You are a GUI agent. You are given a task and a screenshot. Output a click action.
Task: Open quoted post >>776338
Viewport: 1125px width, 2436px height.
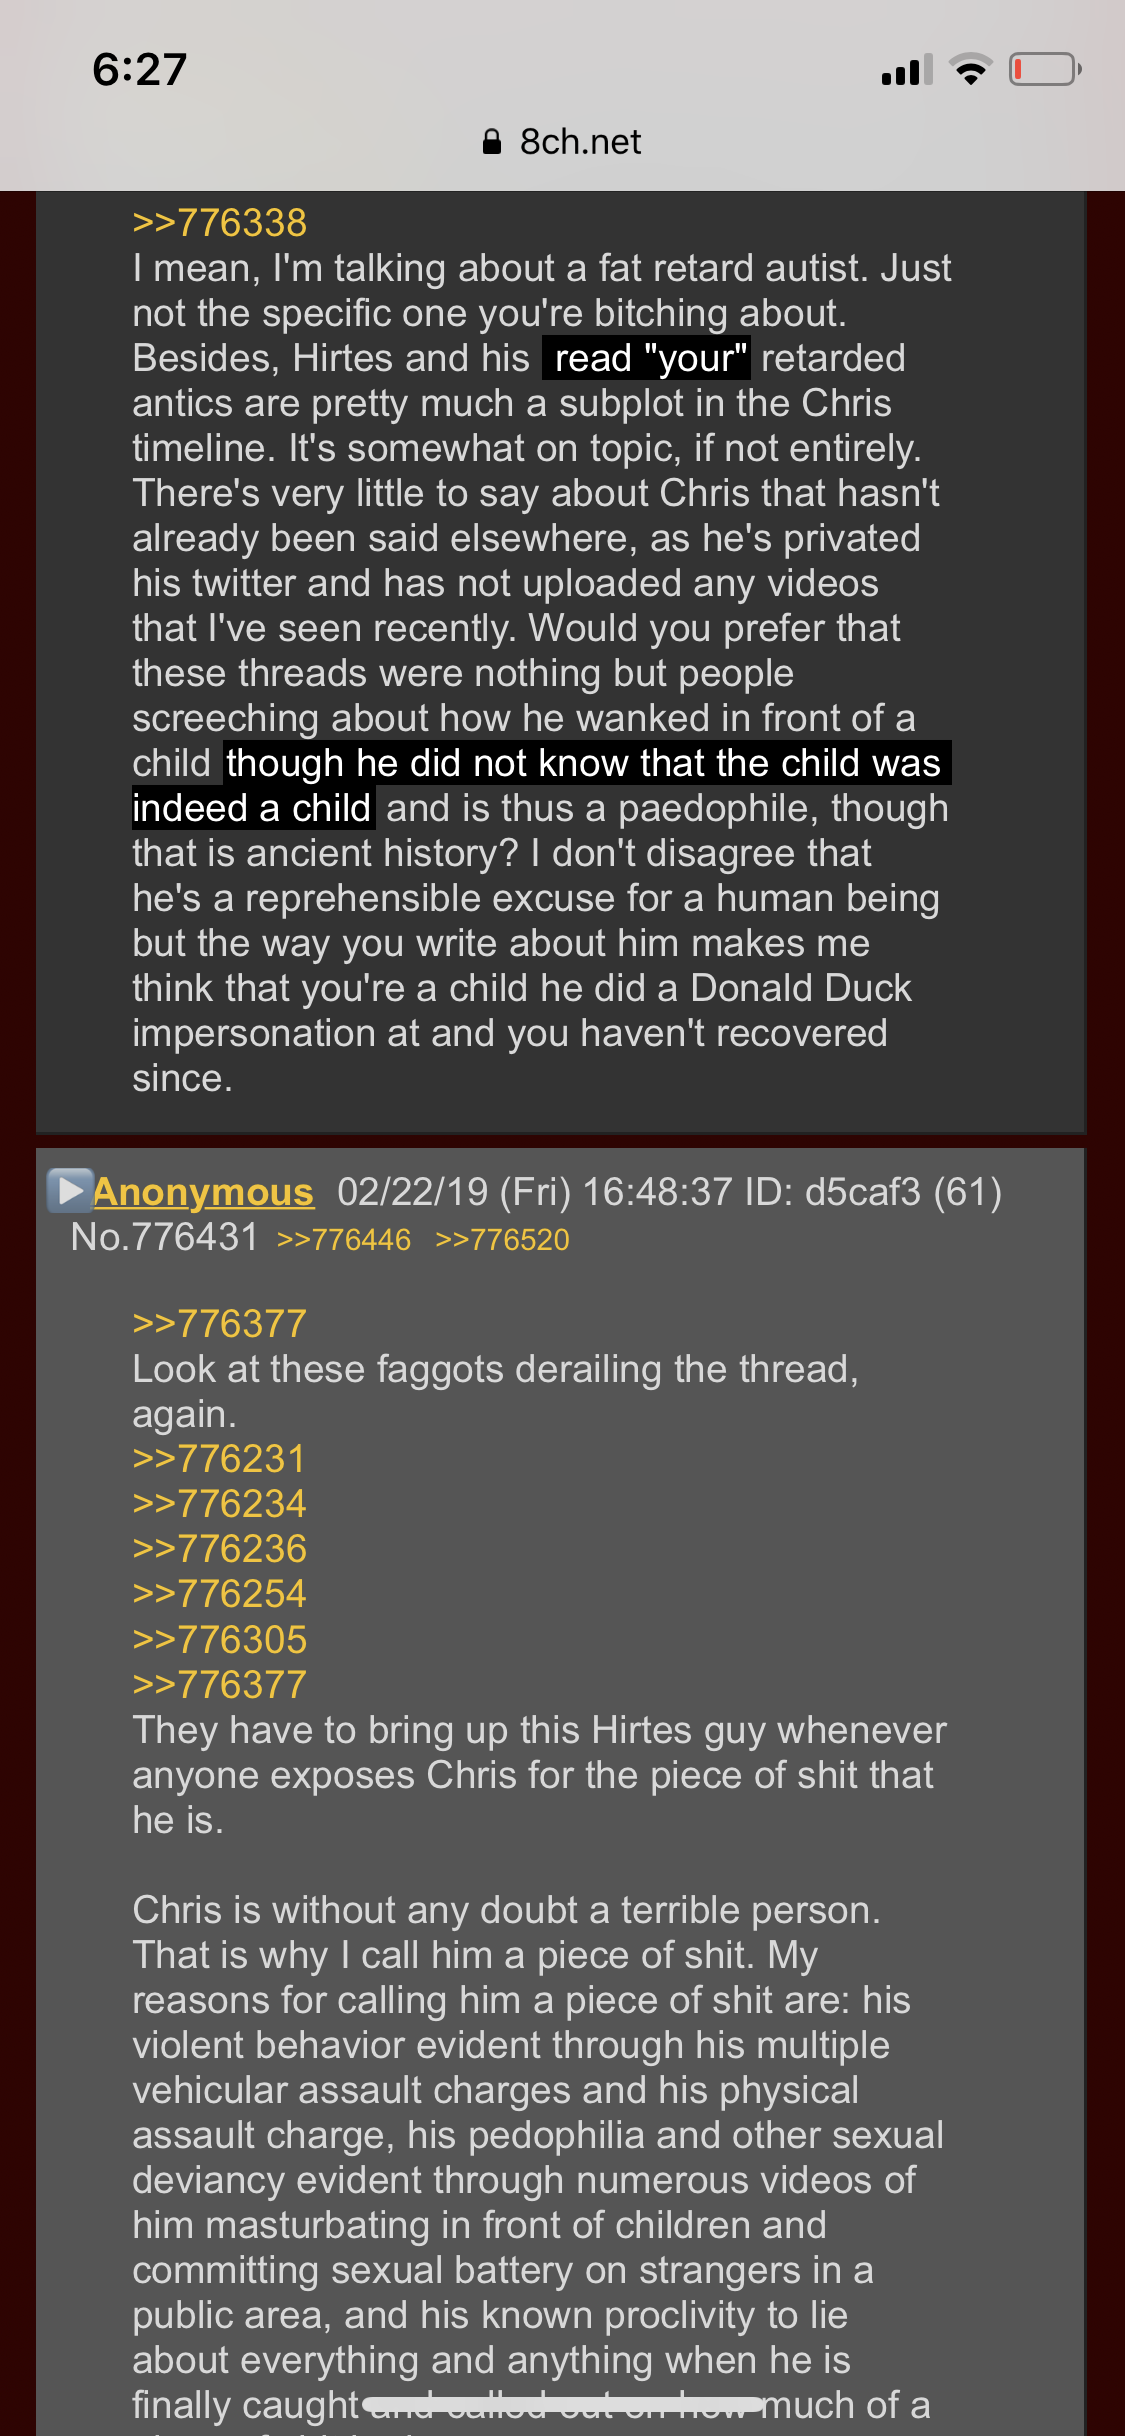click(x=219, y=223)
